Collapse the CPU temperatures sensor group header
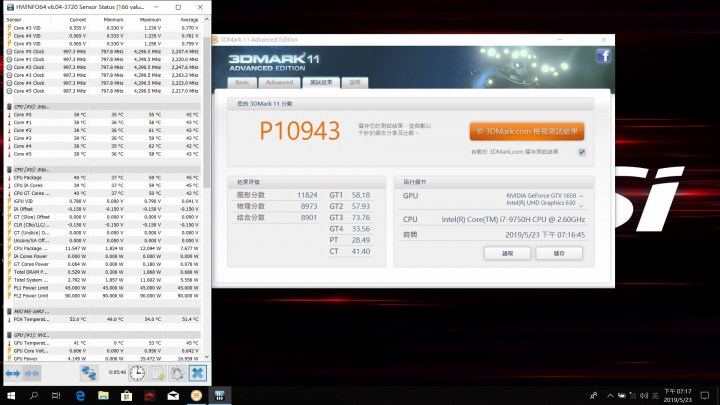 pyautogui.click(x=104, y=107)
